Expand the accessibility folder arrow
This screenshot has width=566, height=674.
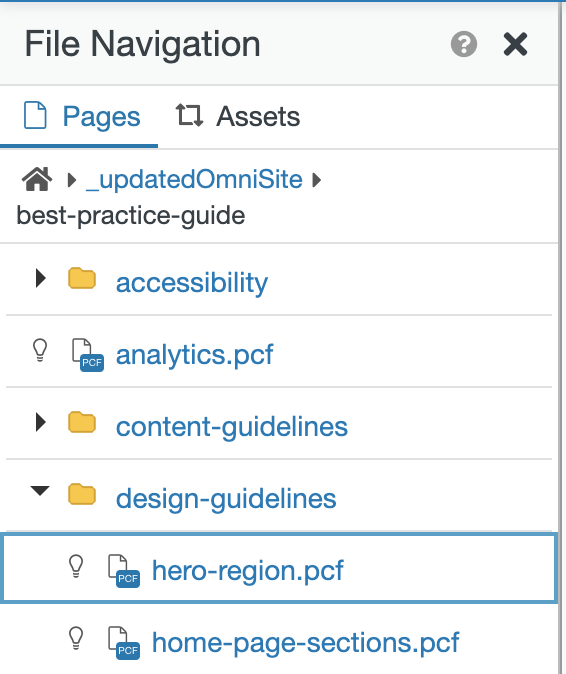pyautogui.click(x=41, y=278)
